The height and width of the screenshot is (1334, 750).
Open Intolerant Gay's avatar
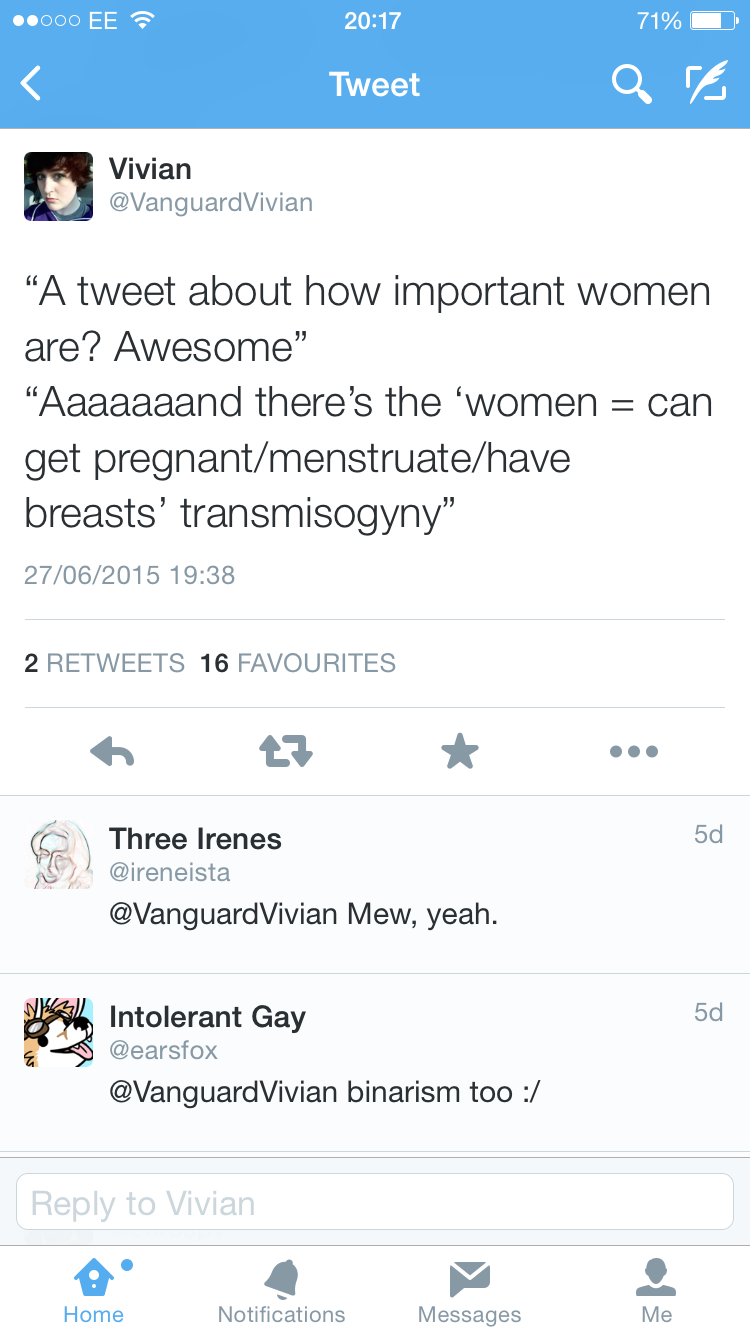[59, 1033]
